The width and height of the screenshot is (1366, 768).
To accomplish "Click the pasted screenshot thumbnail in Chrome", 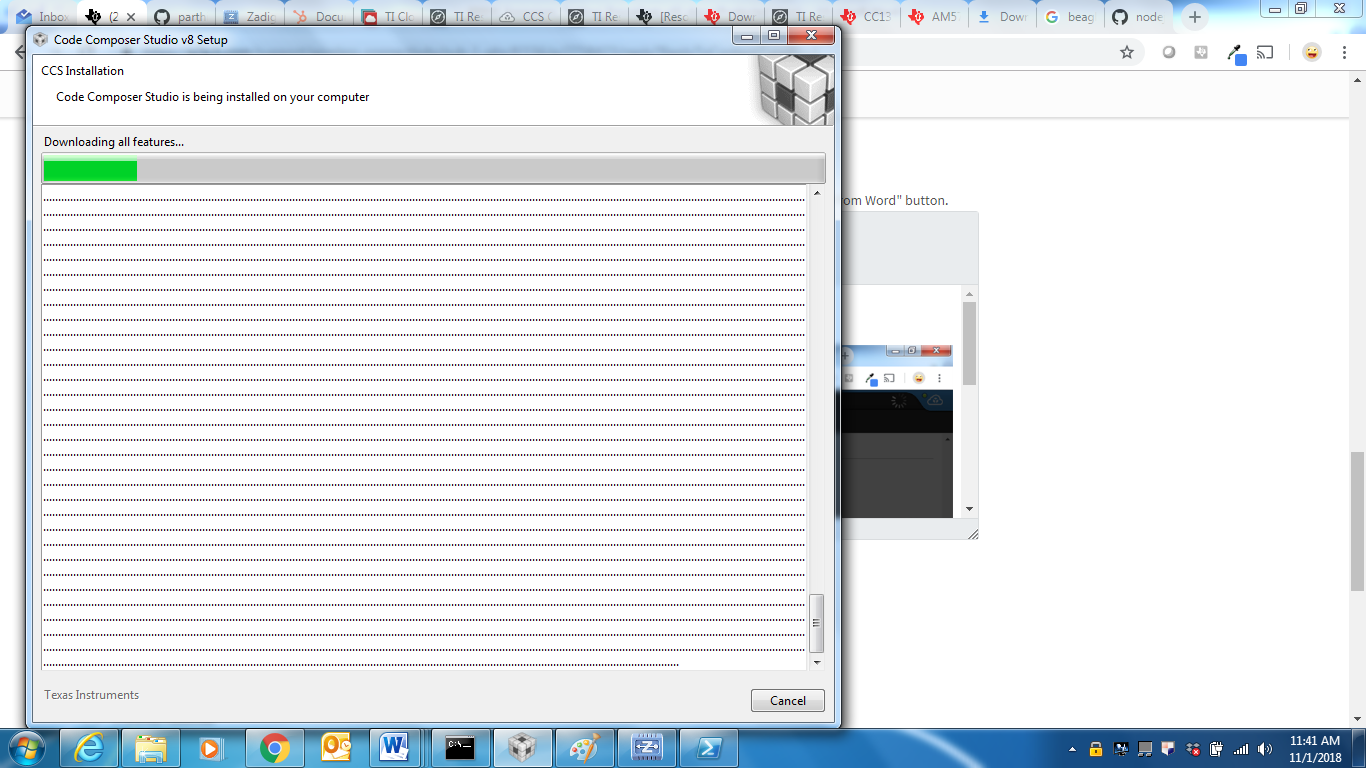I will coord(897,431).
